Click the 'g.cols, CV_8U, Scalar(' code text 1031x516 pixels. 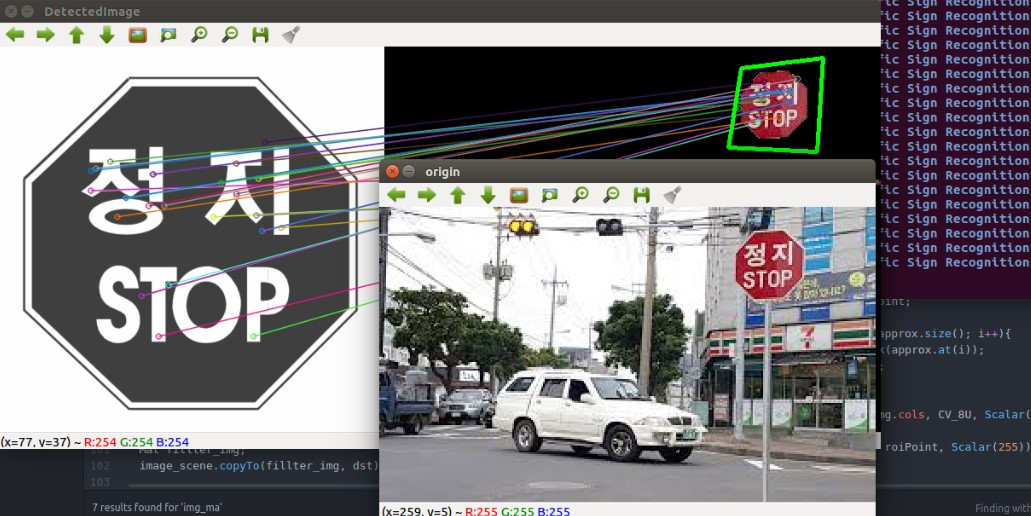[956, 415]
